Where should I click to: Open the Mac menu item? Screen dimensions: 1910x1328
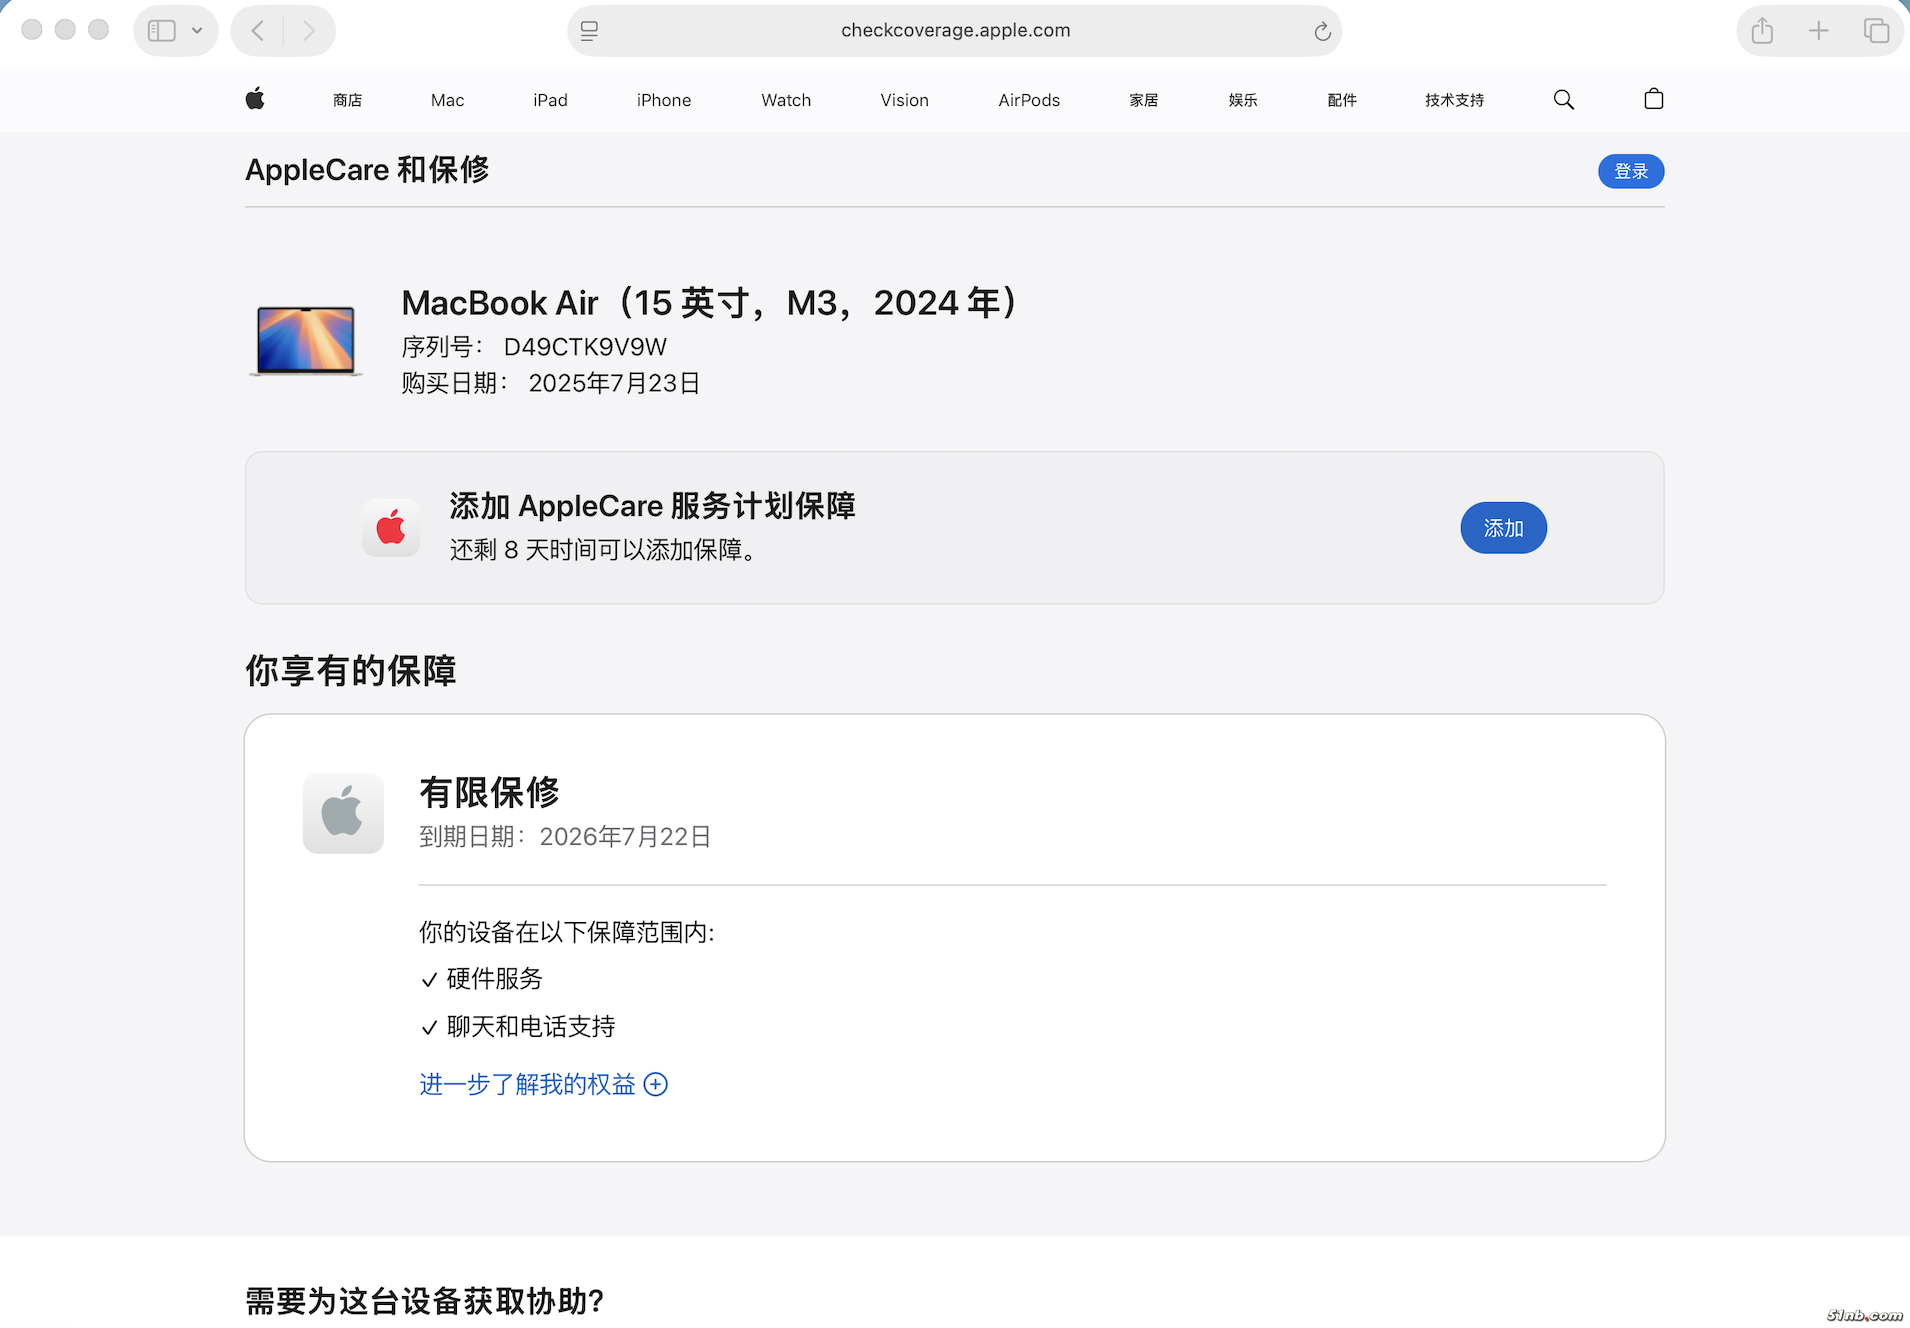tap(447, 100)
